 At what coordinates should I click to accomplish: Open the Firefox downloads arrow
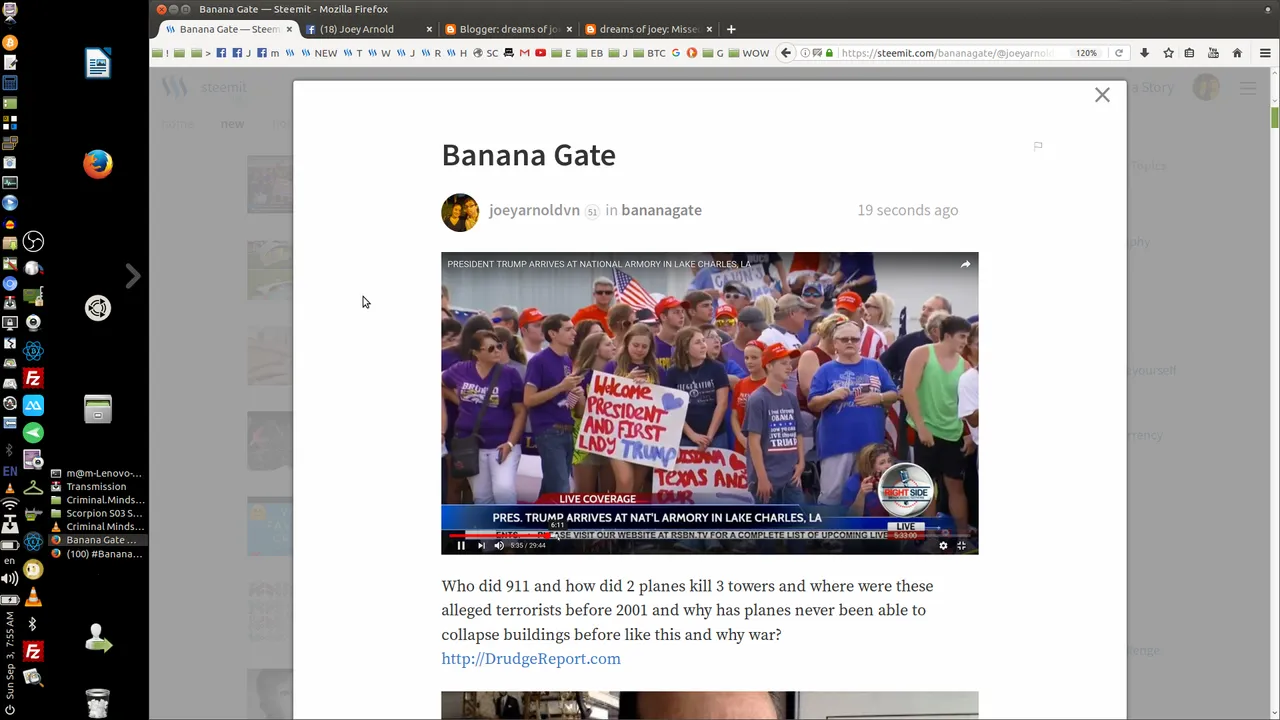pyautogui.click(x=1144, y=53)
